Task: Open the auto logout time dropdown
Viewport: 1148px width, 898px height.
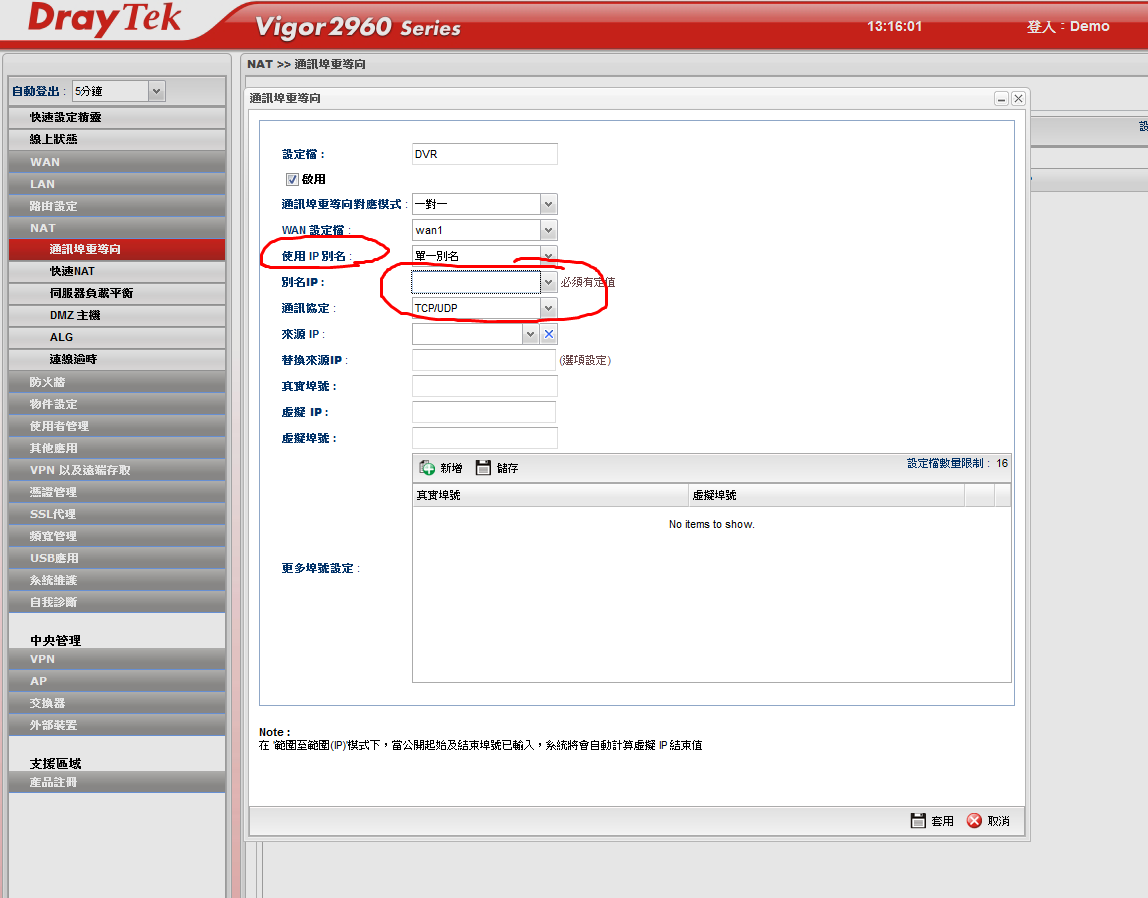Action: [x=155, y=91]
